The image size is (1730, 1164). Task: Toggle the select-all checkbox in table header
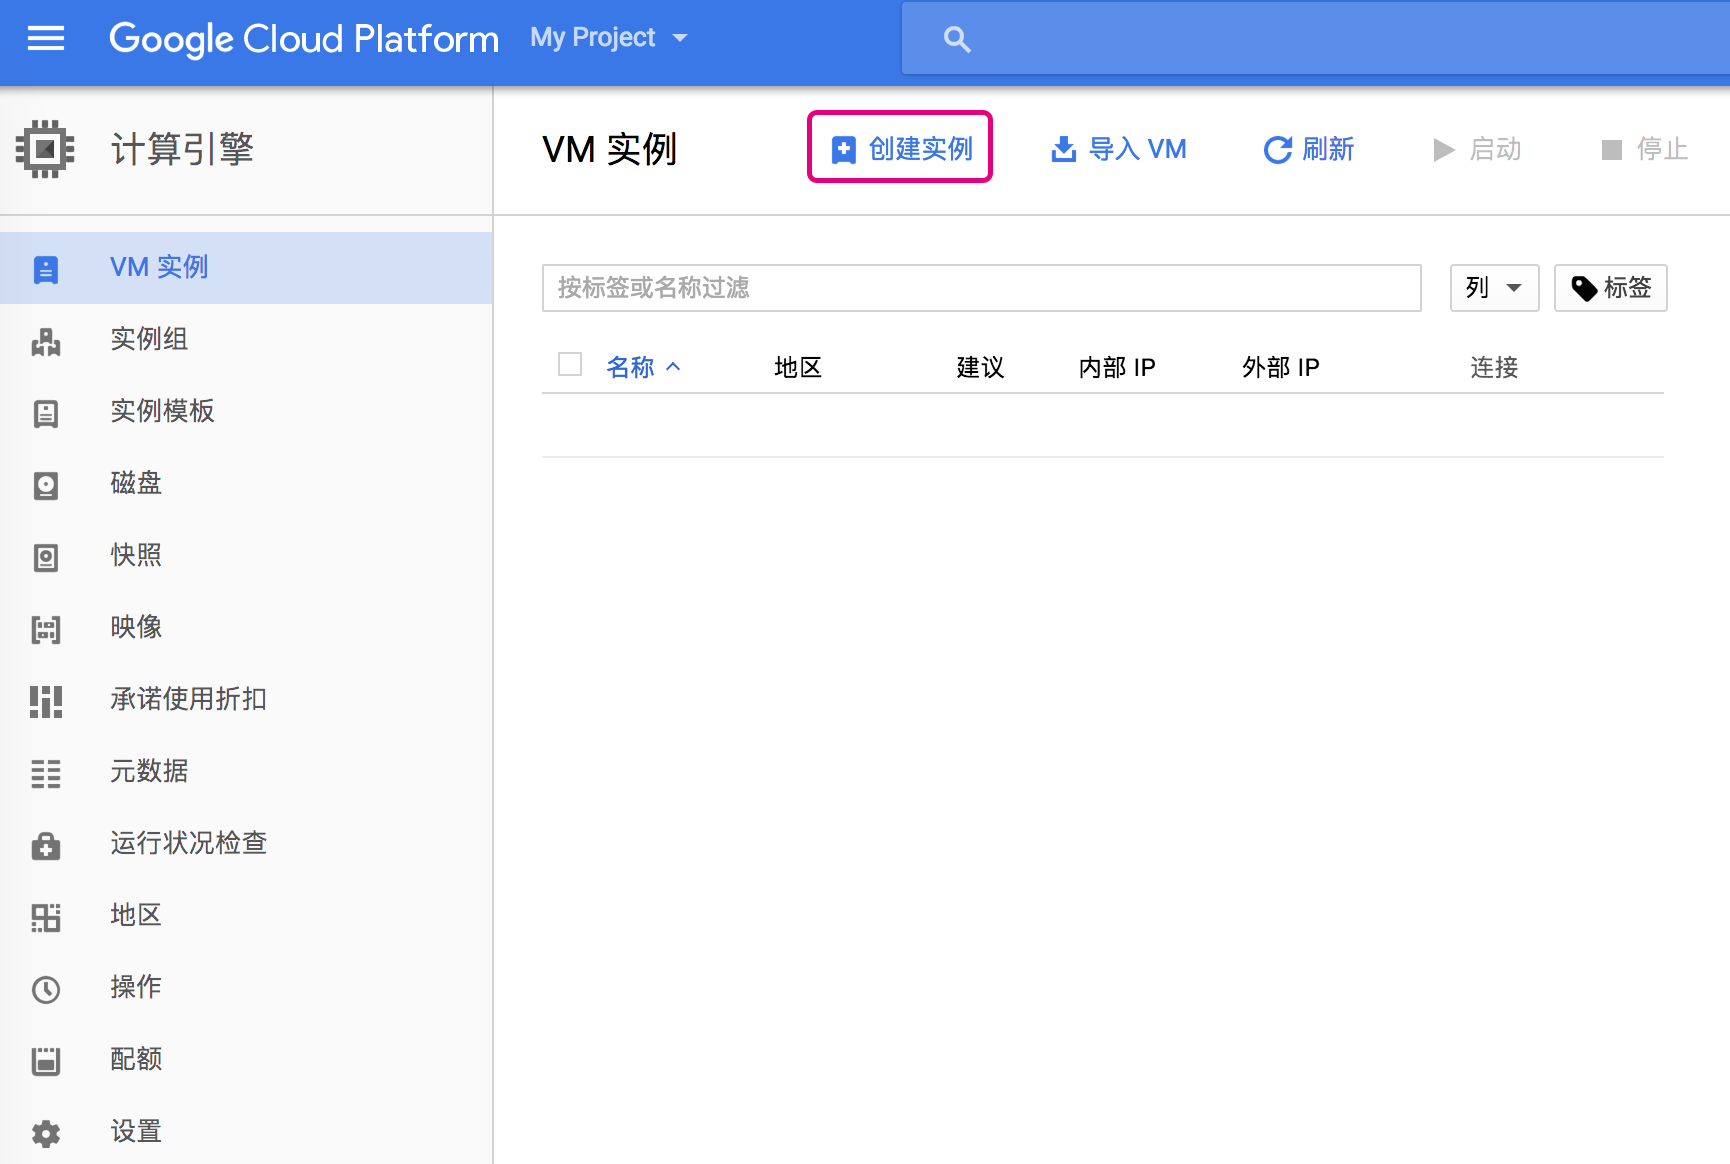[570, 364]
